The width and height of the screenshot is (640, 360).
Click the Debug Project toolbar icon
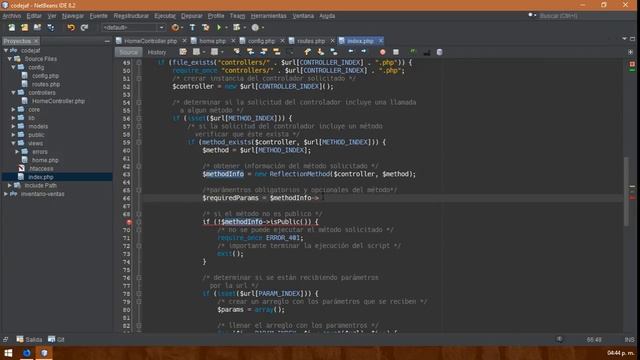pos(236,27)
